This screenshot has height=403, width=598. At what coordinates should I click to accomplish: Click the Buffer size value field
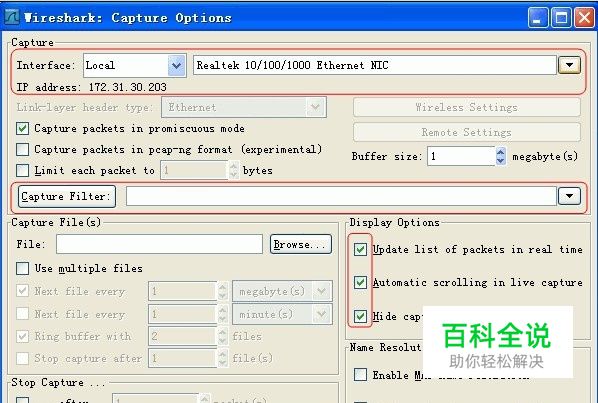[461, 156]
